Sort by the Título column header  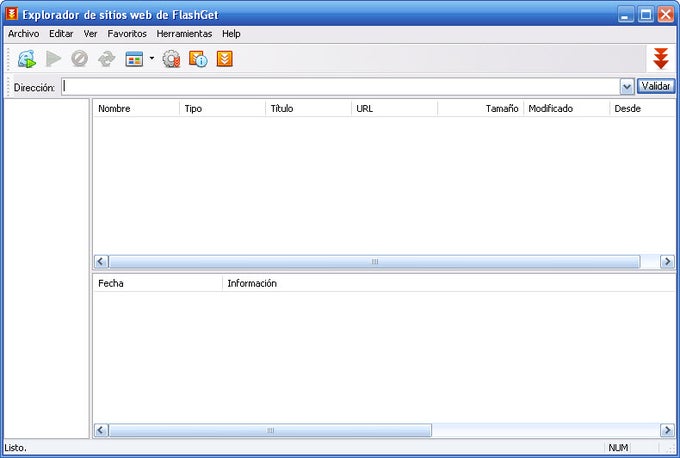tap(308, 108)
